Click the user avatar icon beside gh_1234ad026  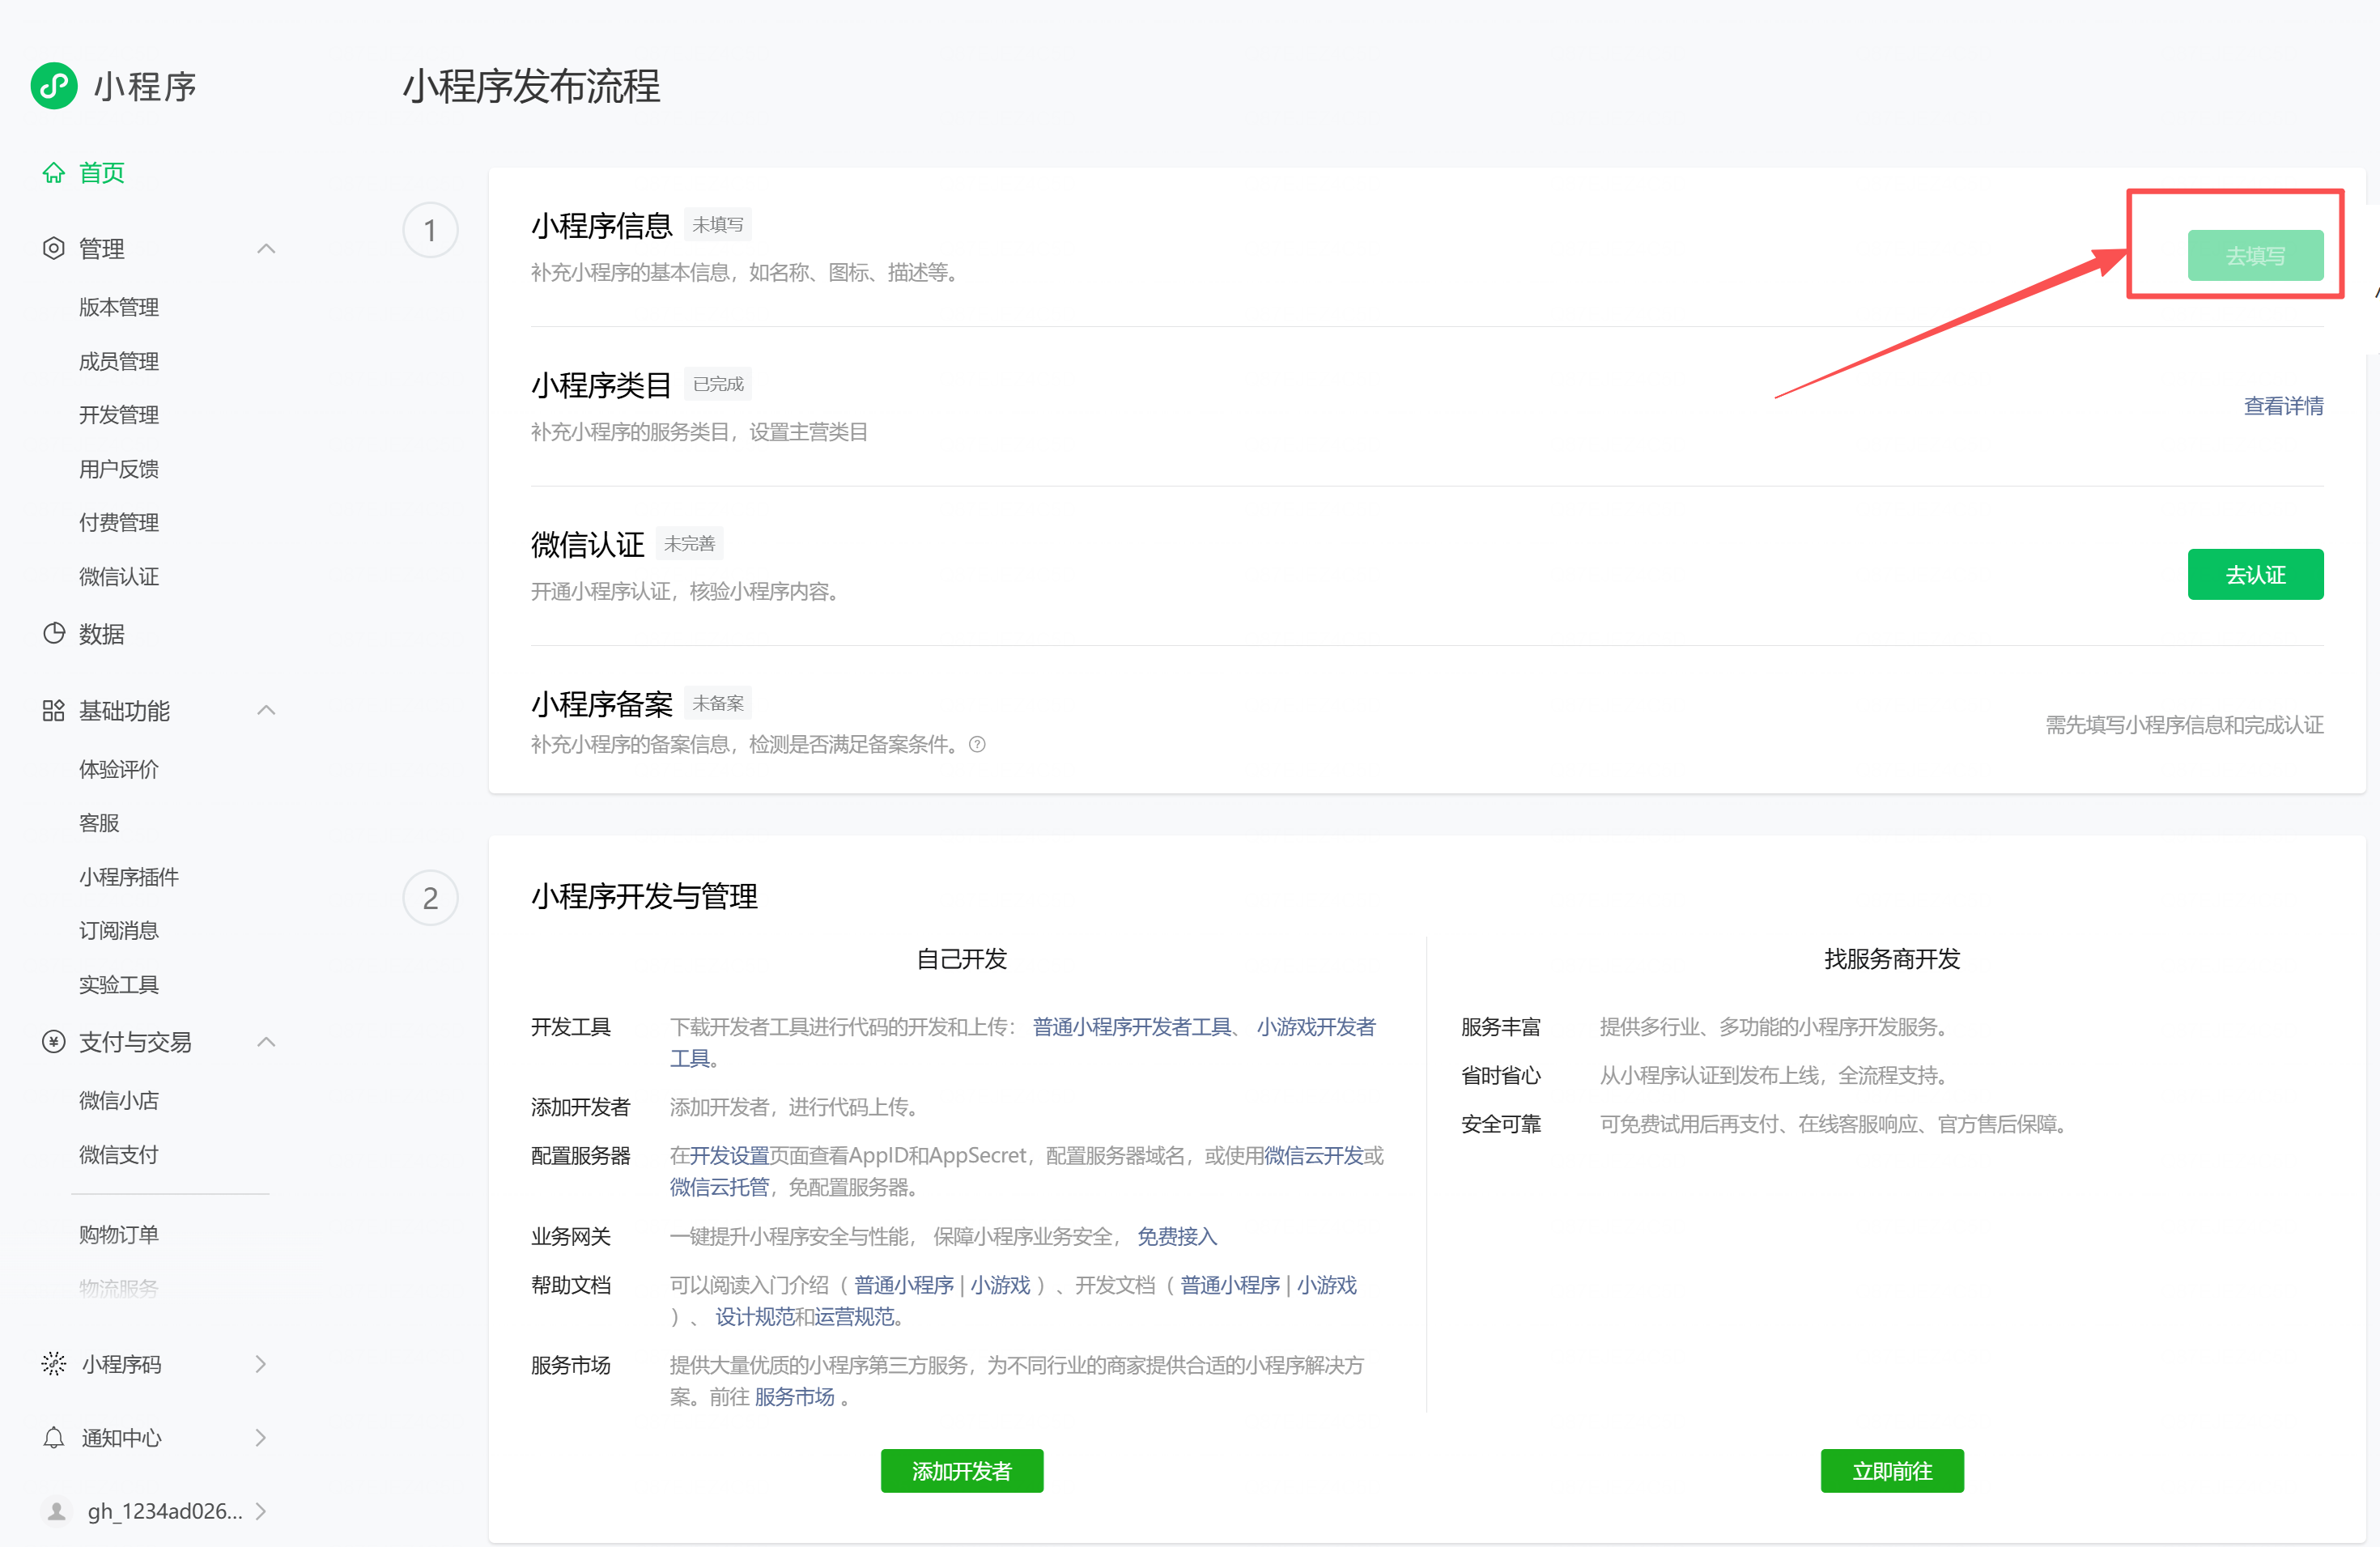coord(57,1511)
